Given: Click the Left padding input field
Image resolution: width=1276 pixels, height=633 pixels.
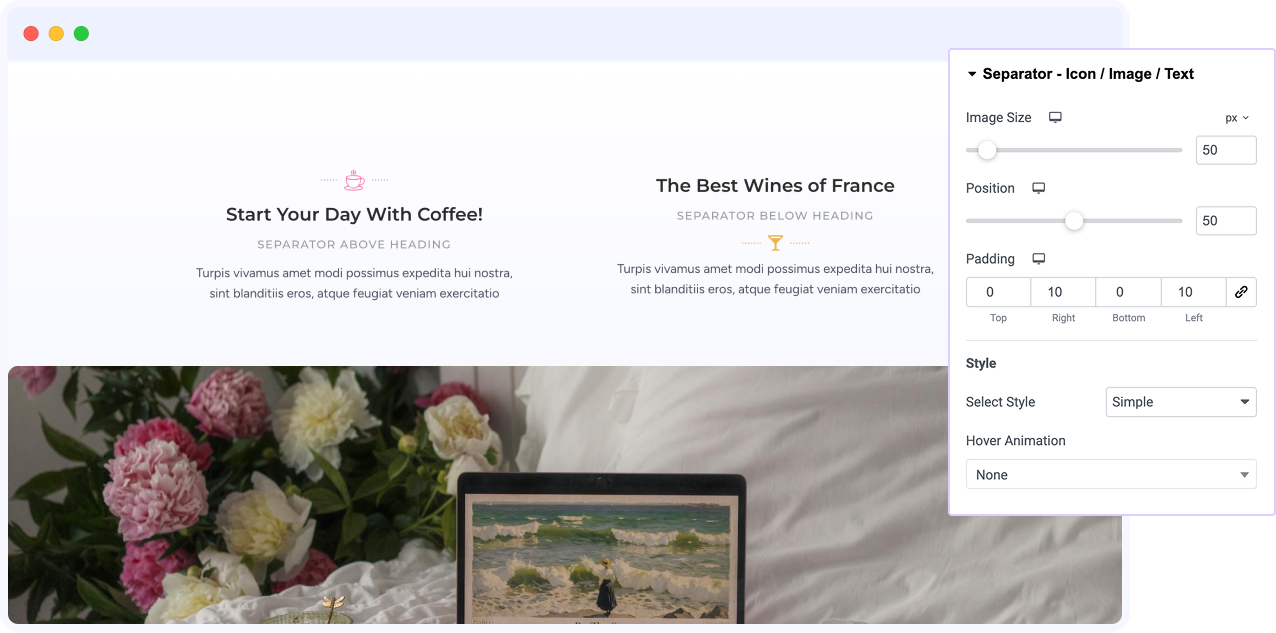Looking at the screenshot, I should pyautogui.click(x=1193, y=292).
